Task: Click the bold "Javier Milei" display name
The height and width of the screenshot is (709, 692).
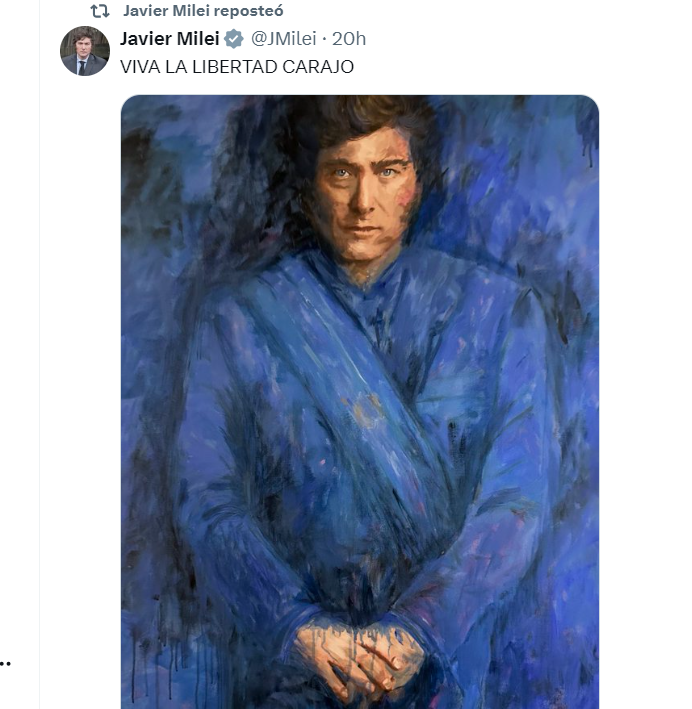Action: (x=169, y=40)
